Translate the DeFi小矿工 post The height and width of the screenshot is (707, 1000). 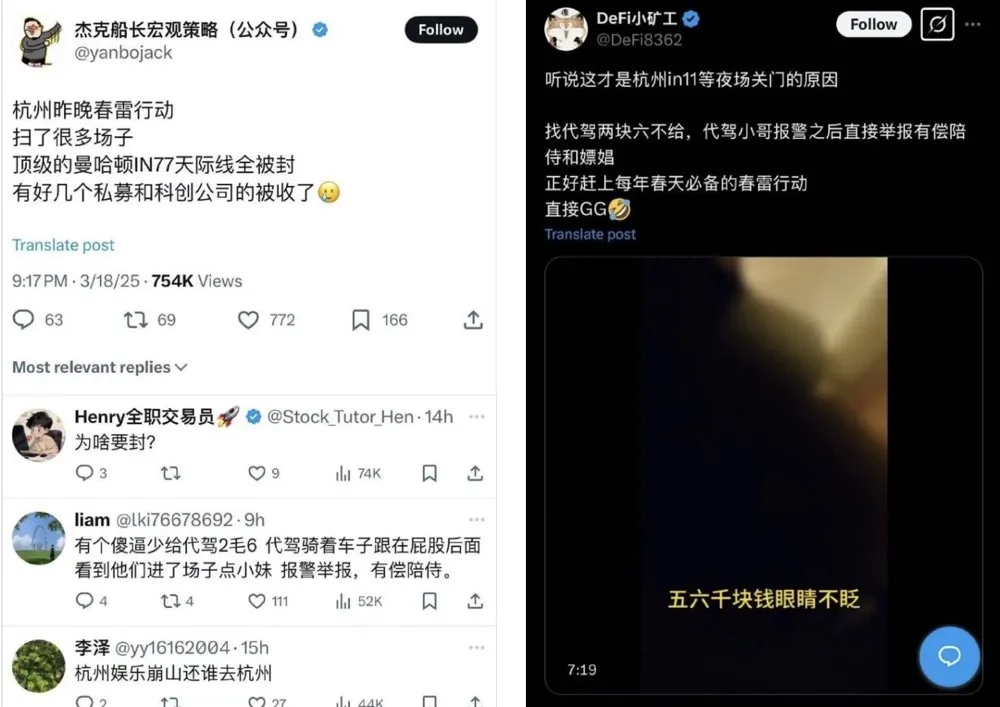point(590,235)
